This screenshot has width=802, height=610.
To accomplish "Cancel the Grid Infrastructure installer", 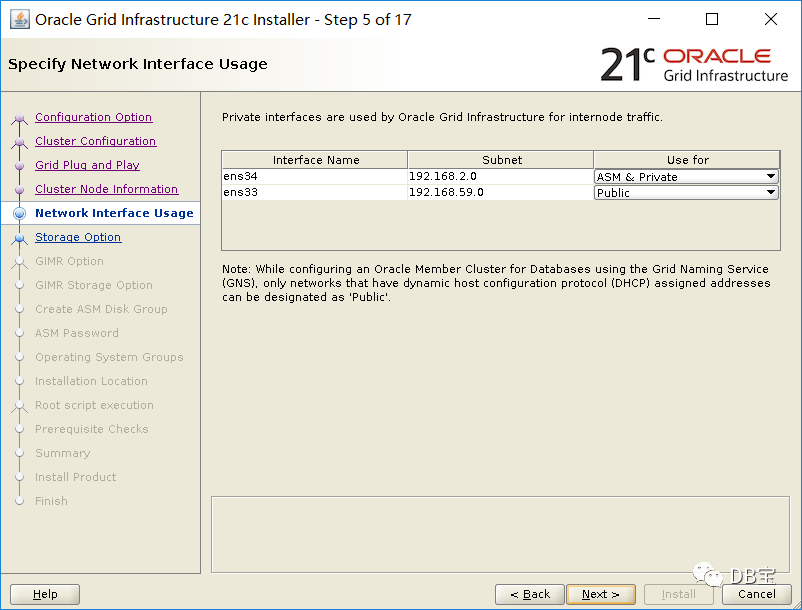I will tap(756, 594).
